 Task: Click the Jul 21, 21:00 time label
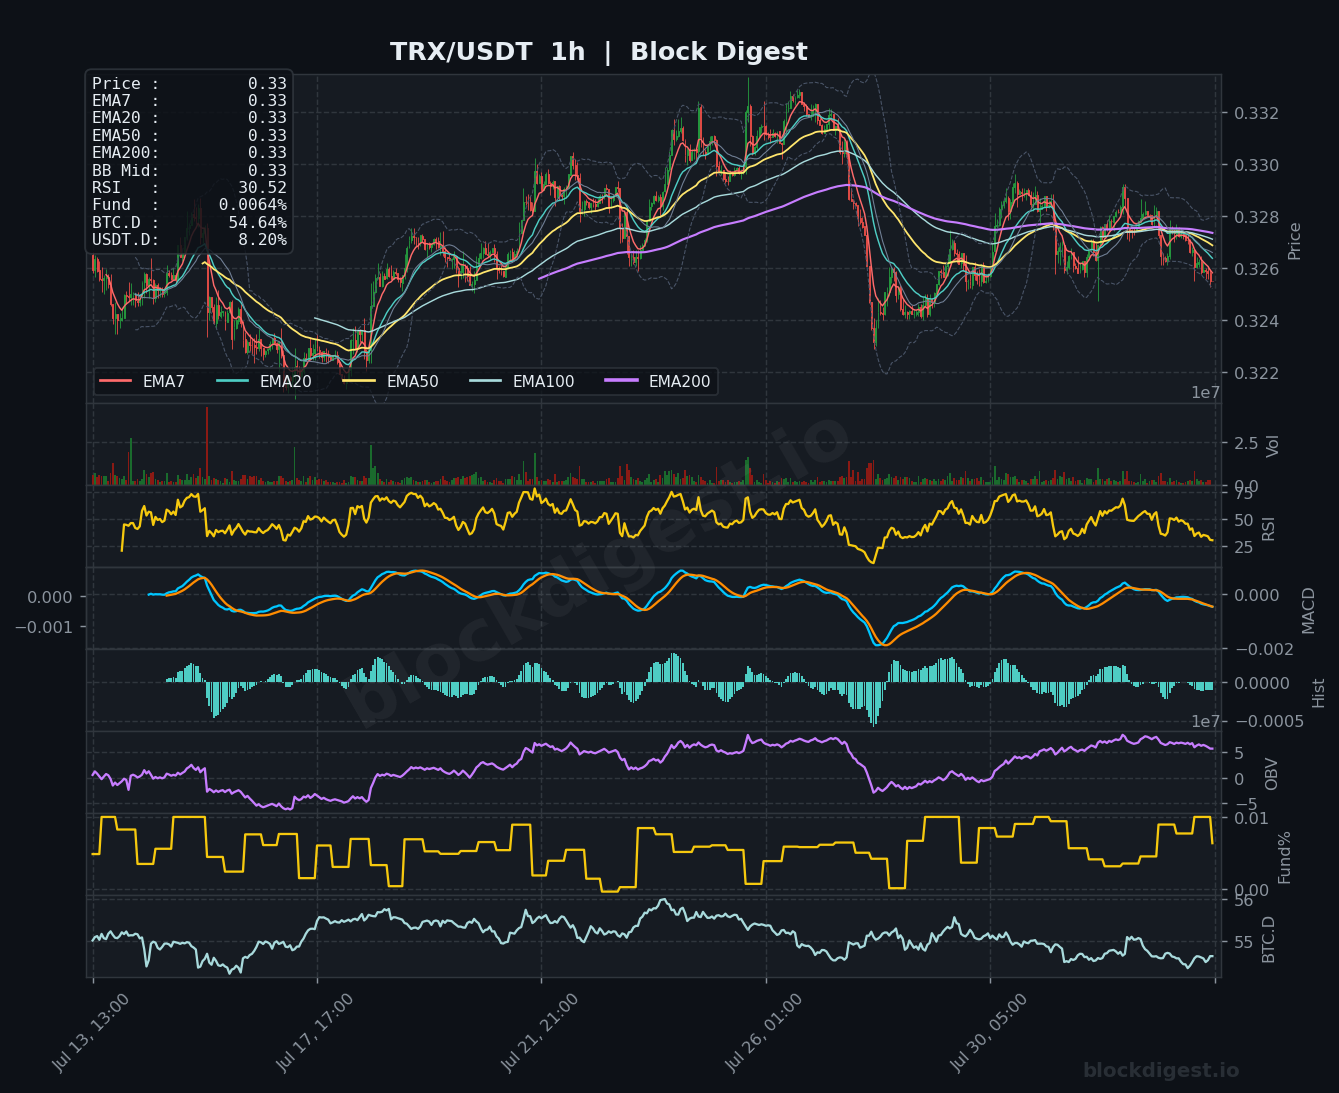click(540, 1033)
